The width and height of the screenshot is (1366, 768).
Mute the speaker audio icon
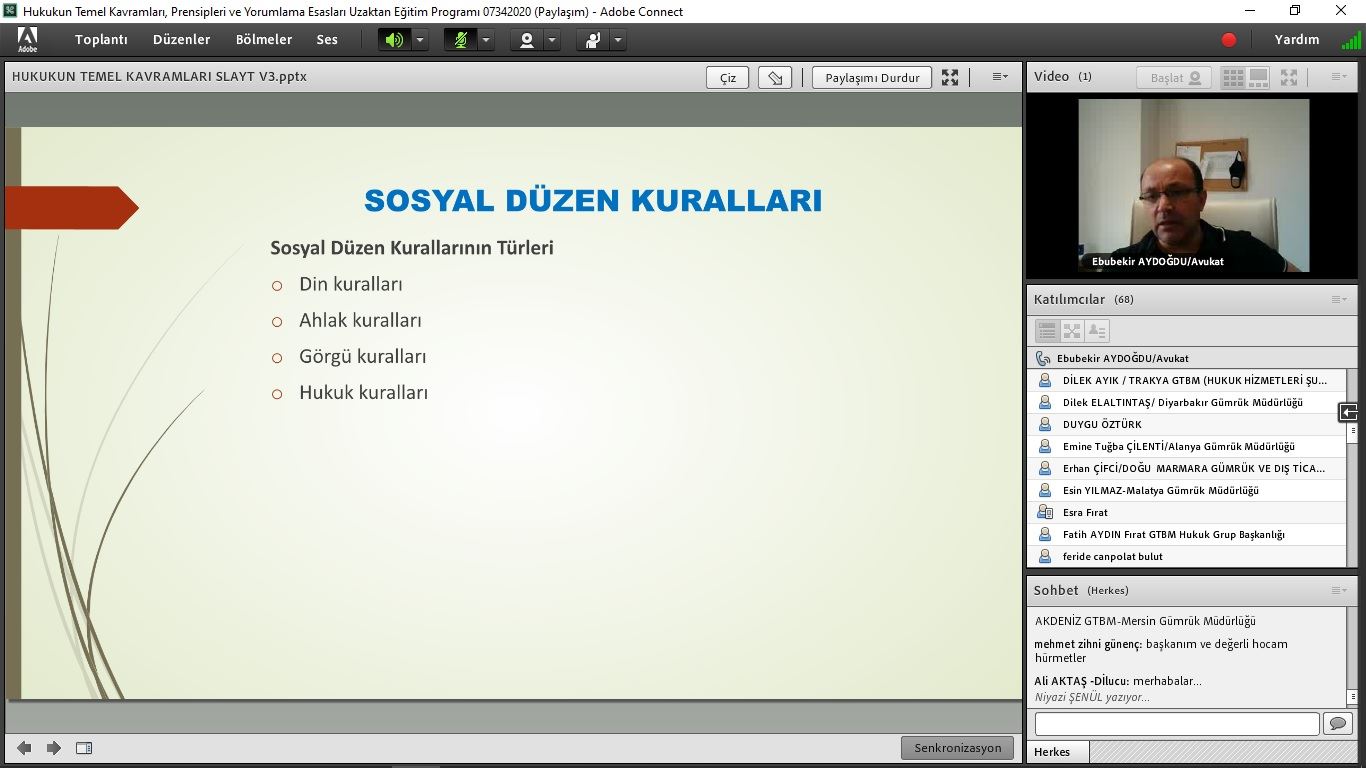395,40
